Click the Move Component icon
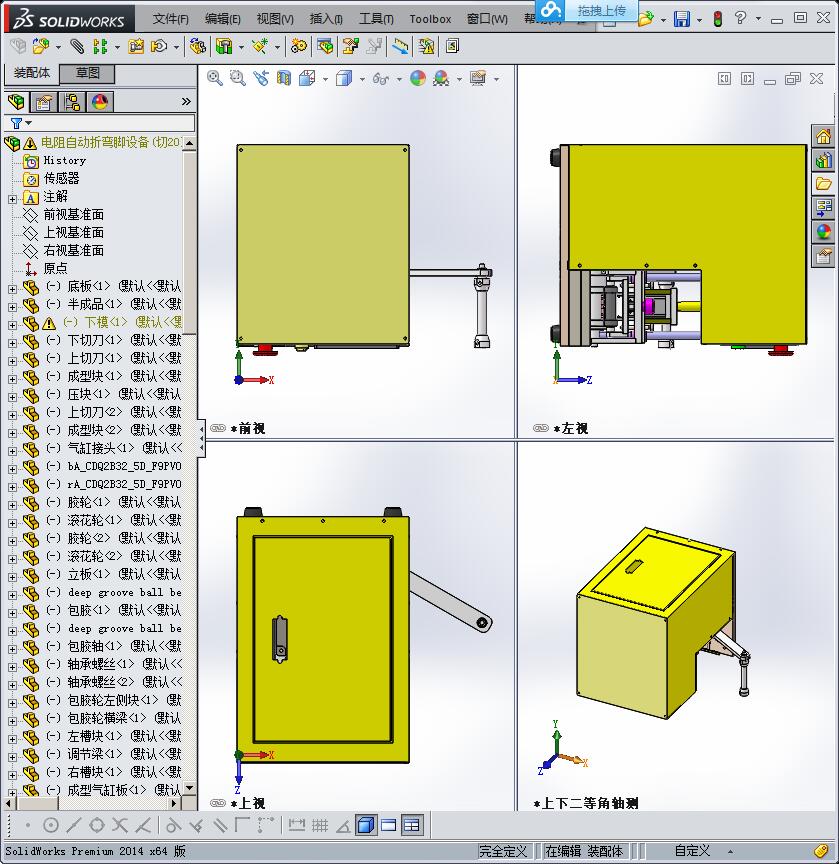Image resolution: width=839 pixels, height=864 pixels. (159, 46)
